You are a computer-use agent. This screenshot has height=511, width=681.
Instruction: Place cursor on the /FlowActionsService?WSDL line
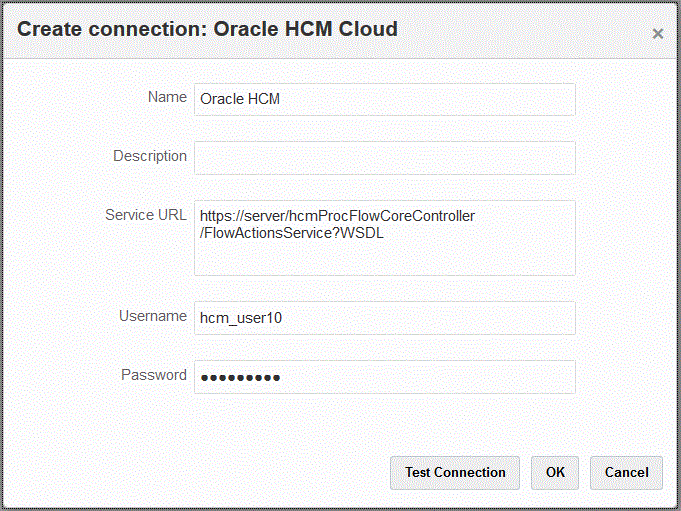(291, 234)
